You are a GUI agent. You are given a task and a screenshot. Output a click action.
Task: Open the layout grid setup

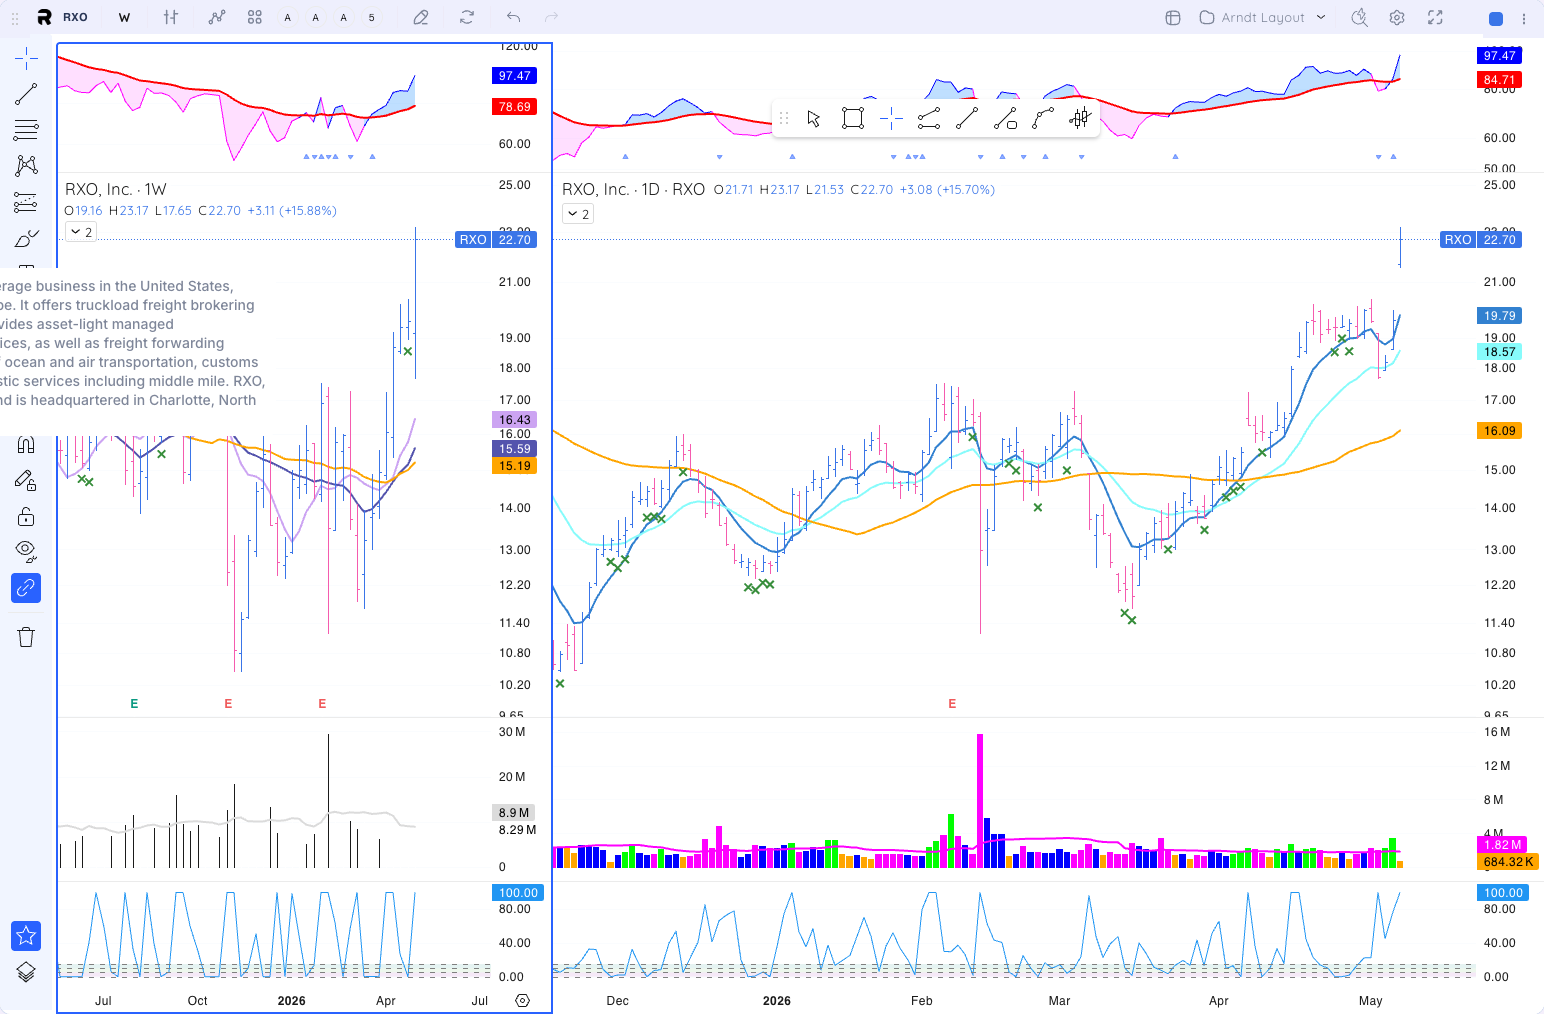(1173, 17)
